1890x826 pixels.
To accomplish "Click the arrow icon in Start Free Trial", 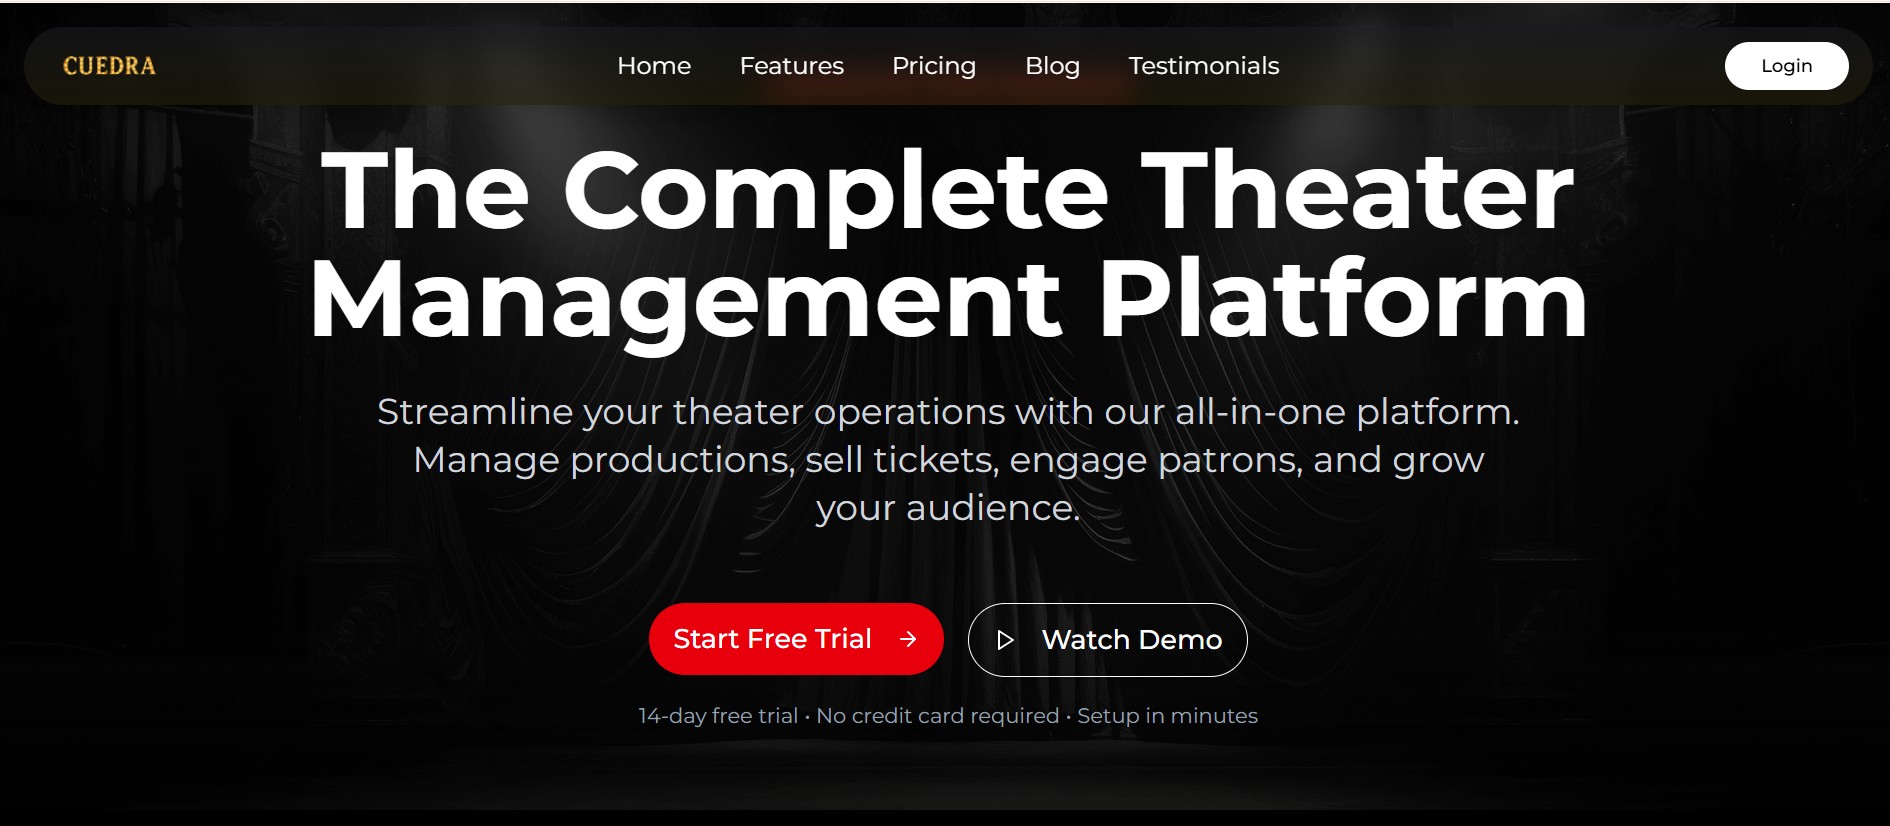I will [x=908, y=639].
